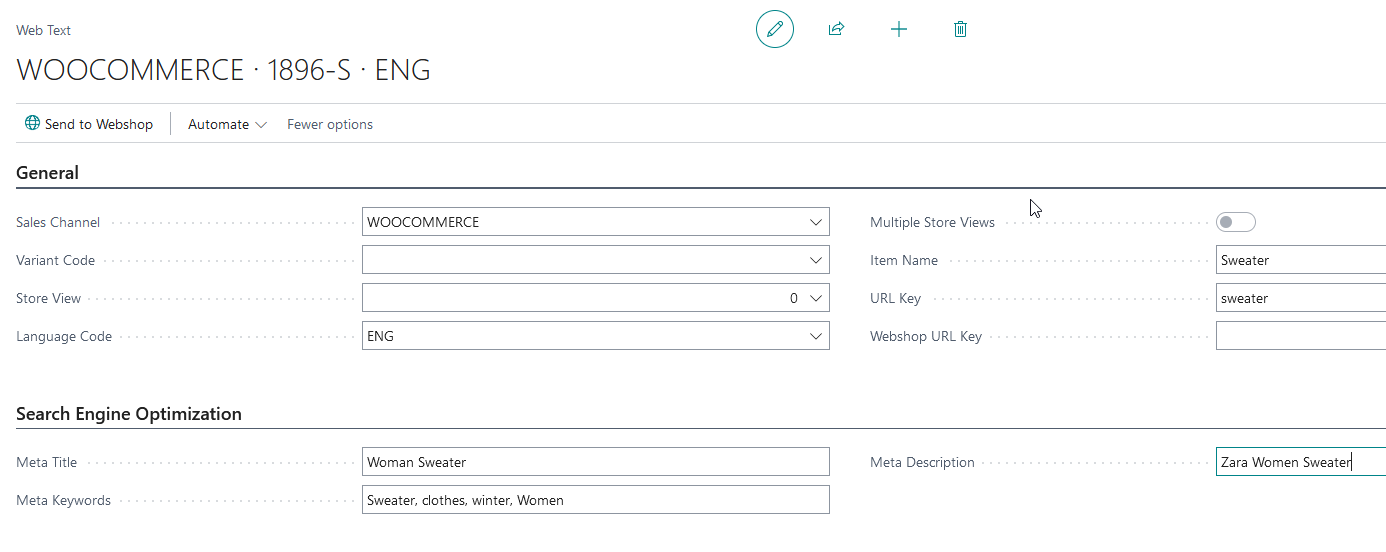Click the trash delete icon
Screen dimensions: 1386x552
(961, 29)
